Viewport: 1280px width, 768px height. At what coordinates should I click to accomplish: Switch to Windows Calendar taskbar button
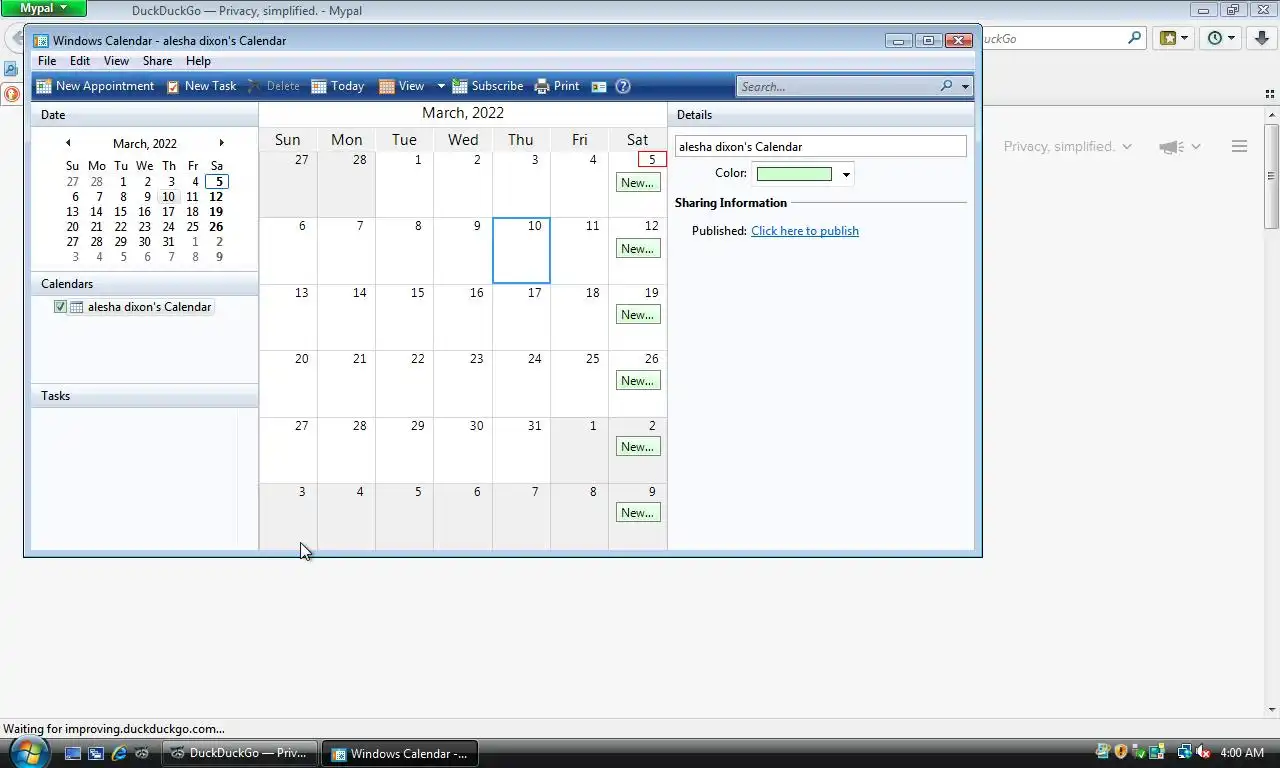[400, 753]
